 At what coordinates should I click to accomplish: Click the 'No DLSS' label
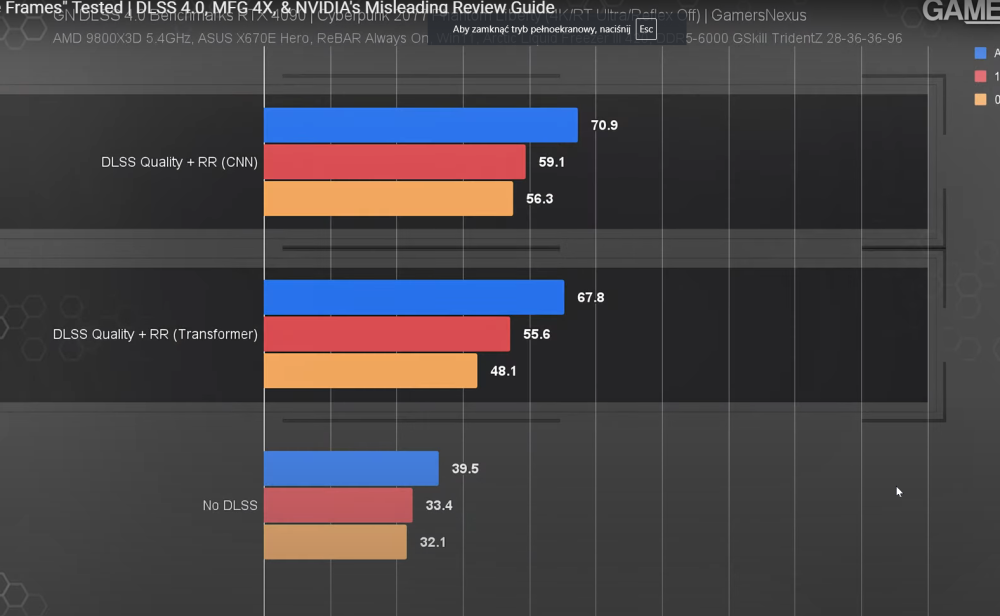pyautogui.click(x=230, y=505)
